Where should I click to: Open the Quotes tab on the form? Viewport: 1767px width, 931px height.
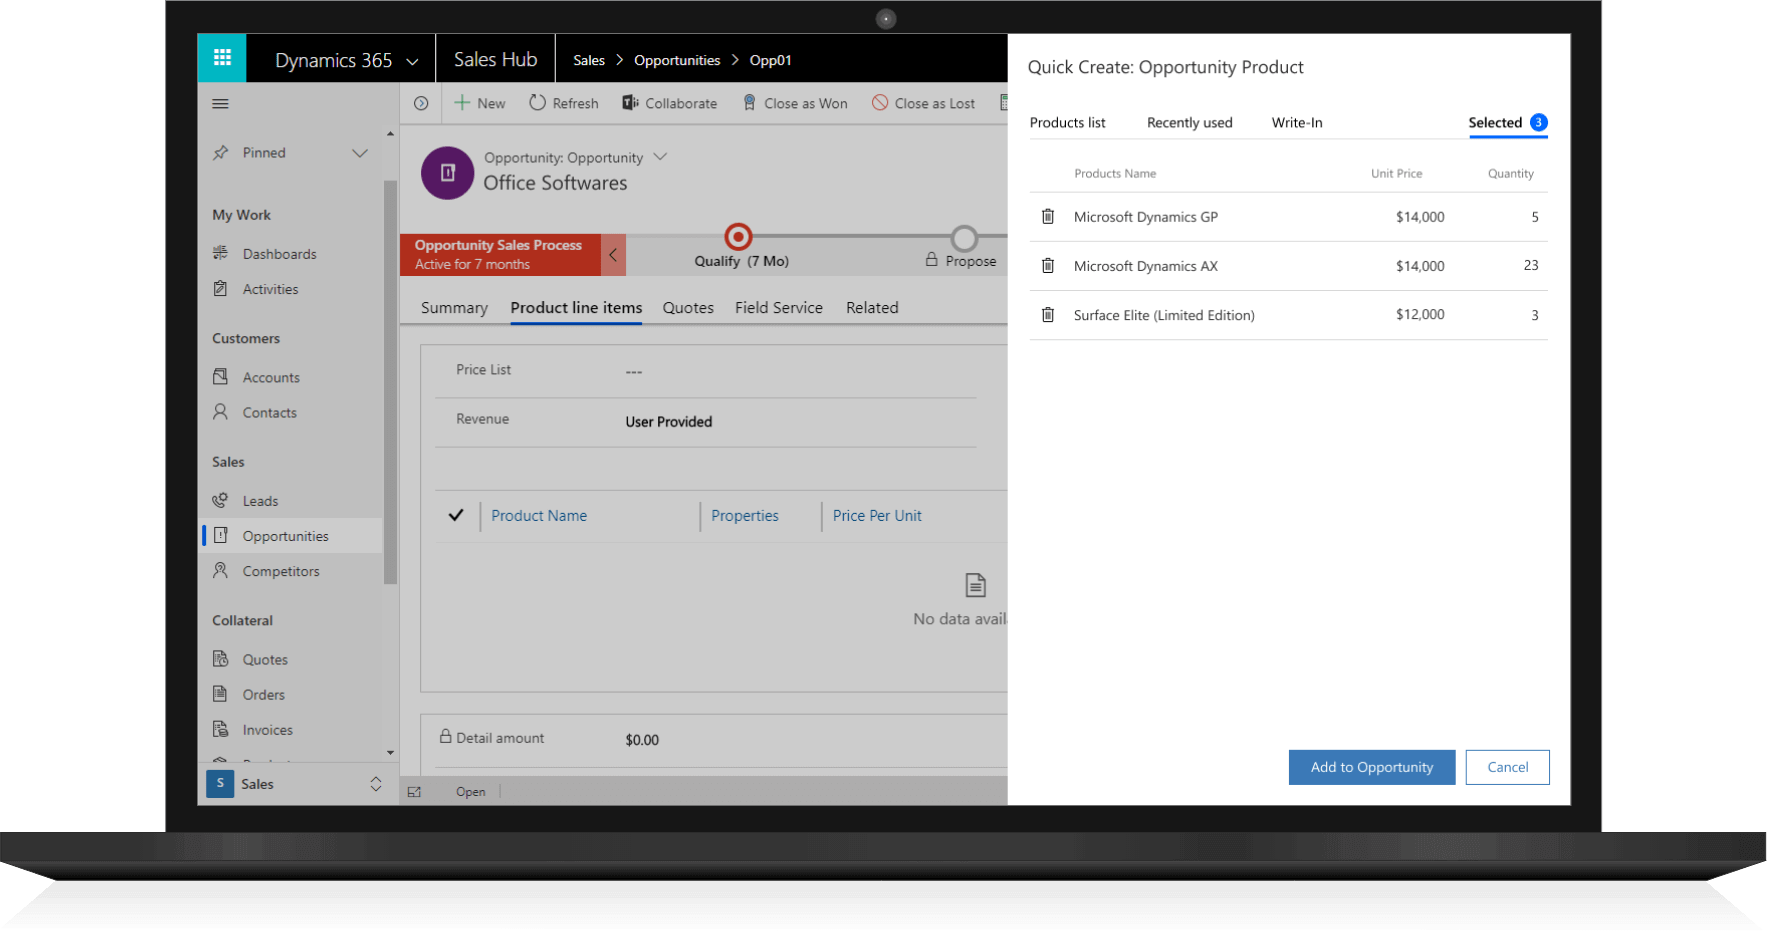(688, 308)
